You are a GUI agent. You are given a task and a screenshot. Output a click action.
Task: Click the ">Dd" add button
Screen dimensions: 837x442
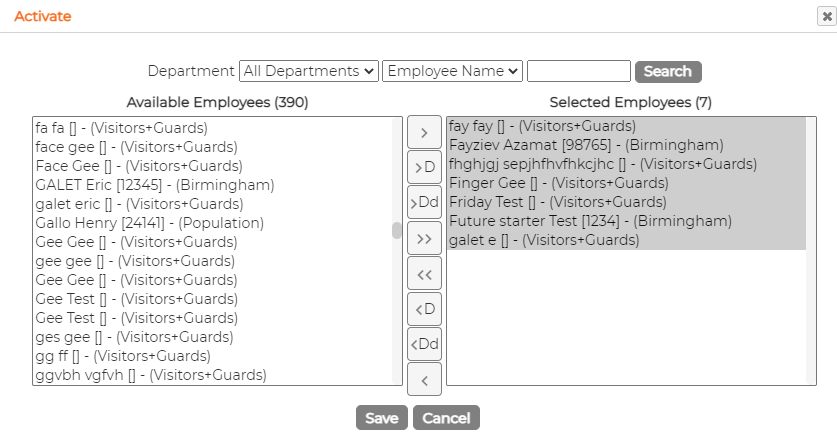(x=424, y=202)
